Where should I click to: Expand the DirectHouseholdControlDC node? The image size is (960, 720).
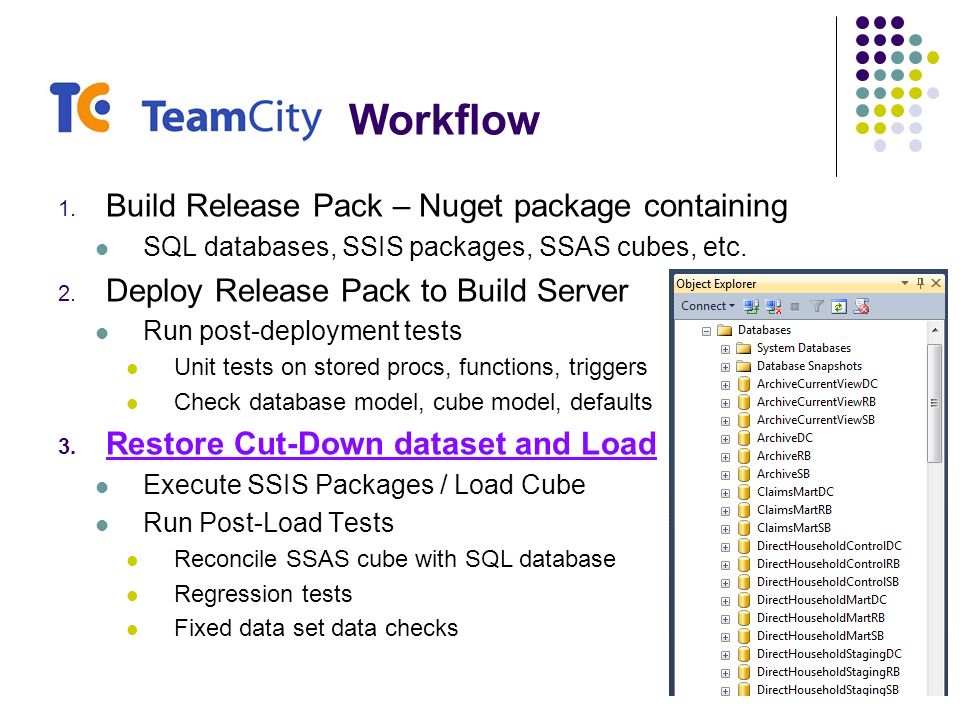pos(726,547)
